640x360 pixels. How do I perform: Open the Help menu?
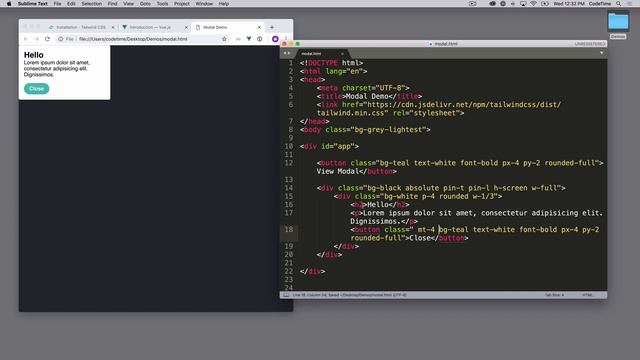coord(224,4)
